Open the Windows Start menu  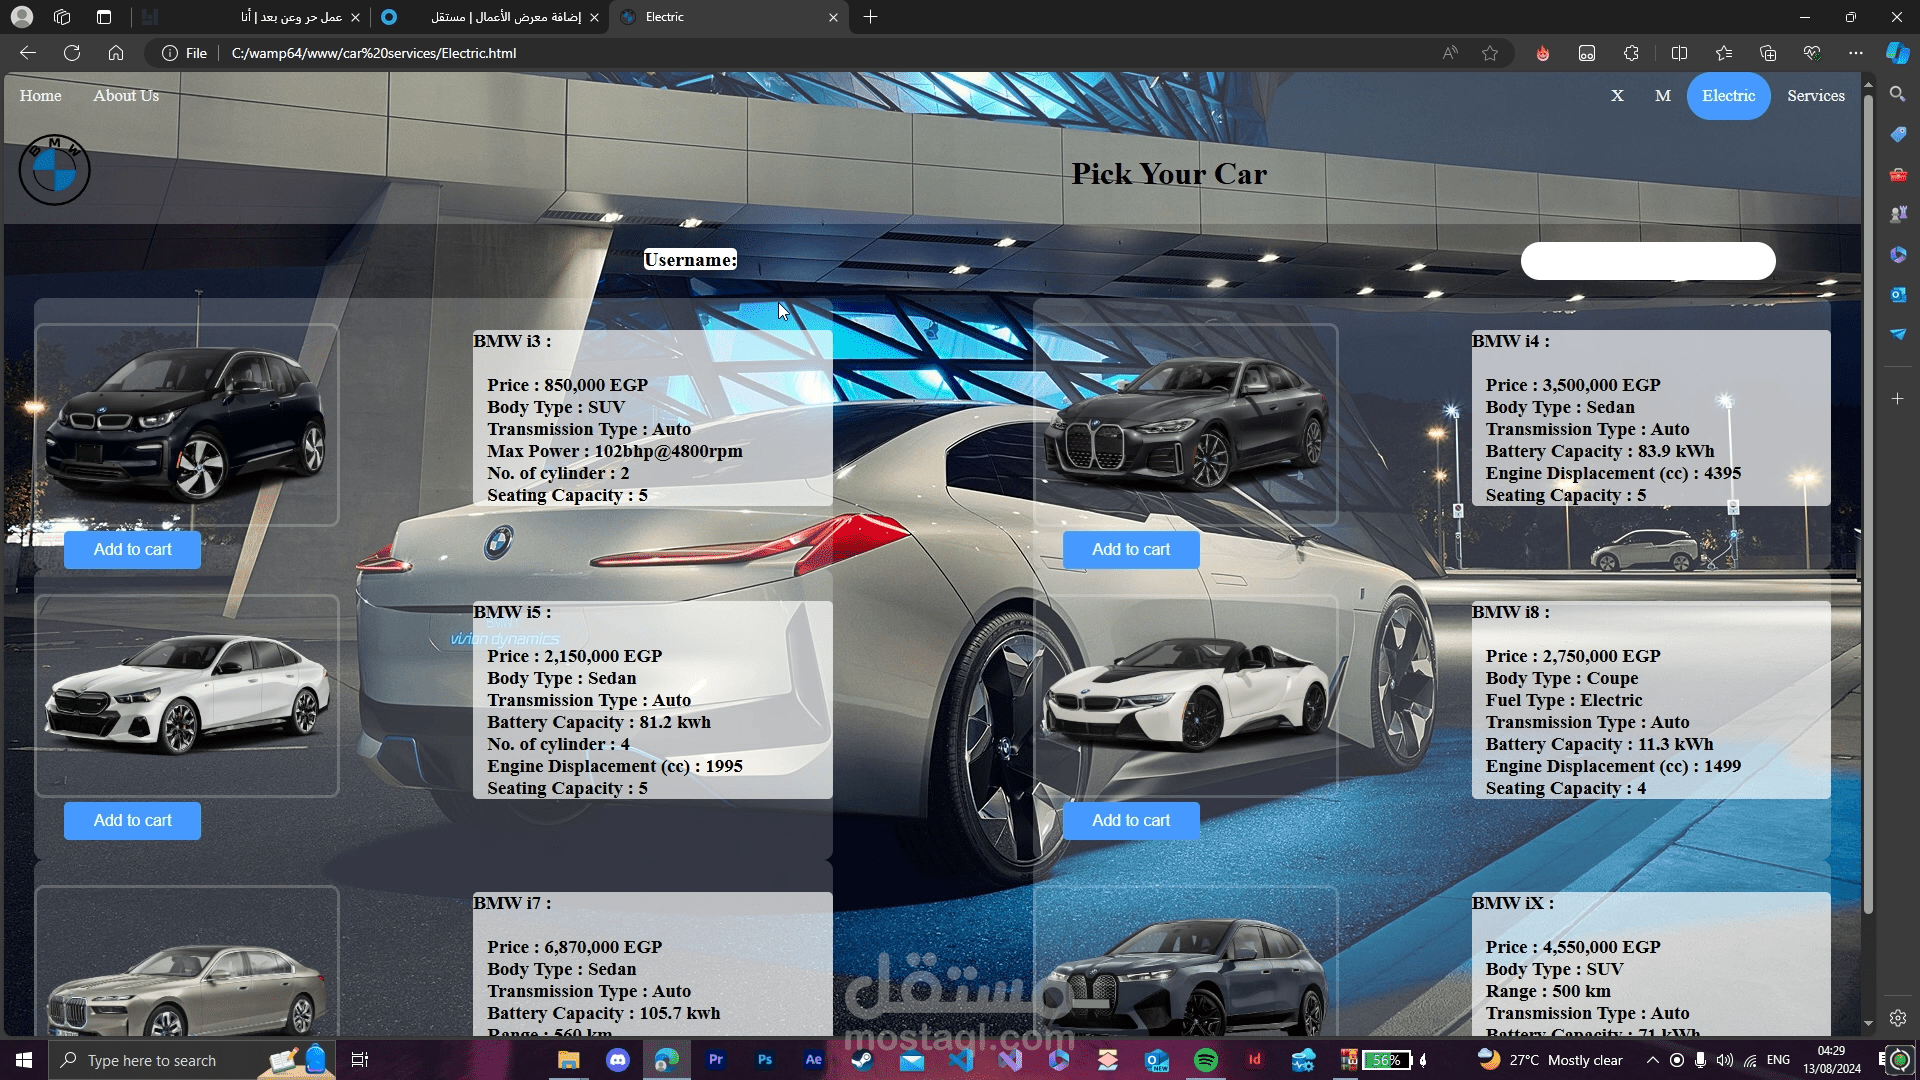click(24, 1060)
